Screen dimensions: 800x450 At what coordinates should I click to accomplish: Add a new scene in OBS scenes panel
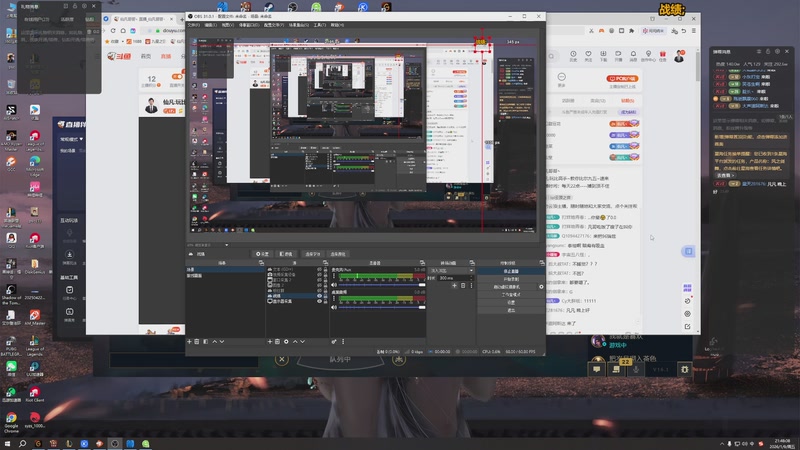[189, 341]
